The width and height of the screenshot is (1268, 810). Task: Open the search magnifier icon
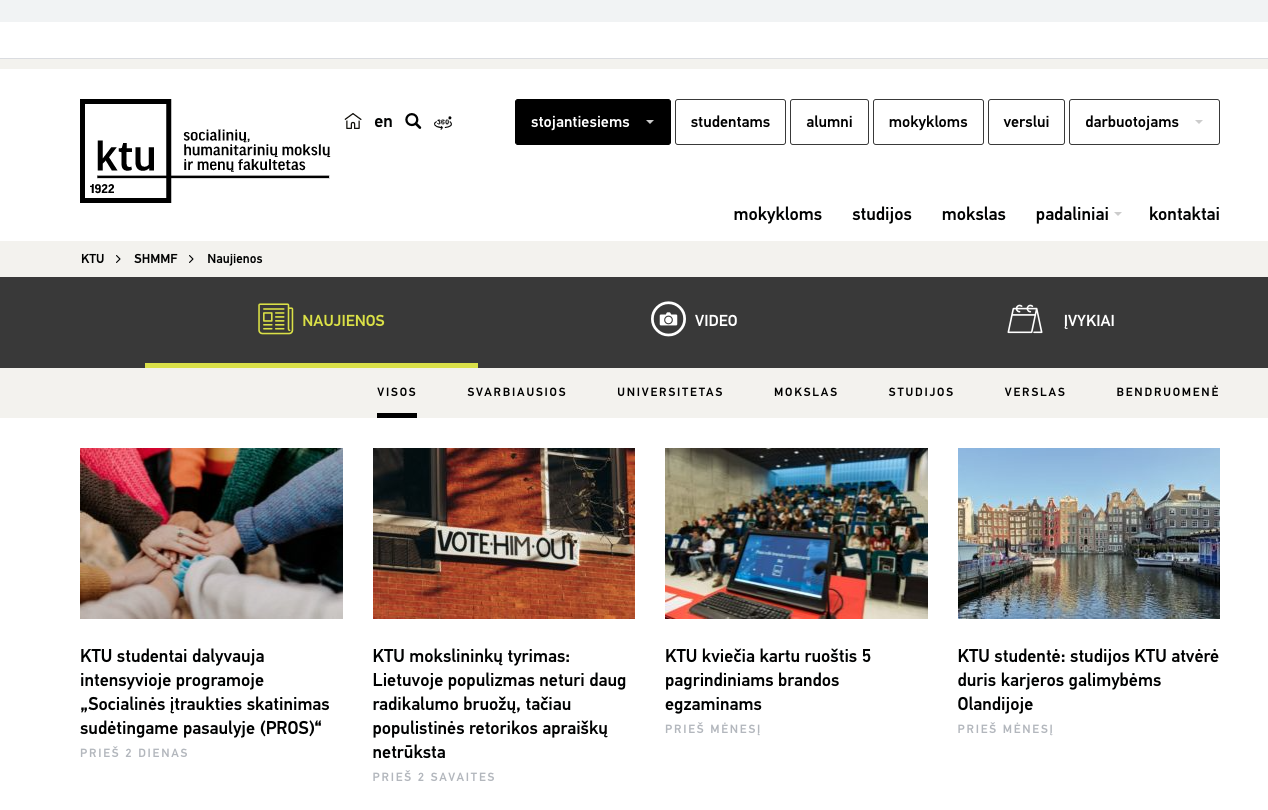tap(413, 121)
